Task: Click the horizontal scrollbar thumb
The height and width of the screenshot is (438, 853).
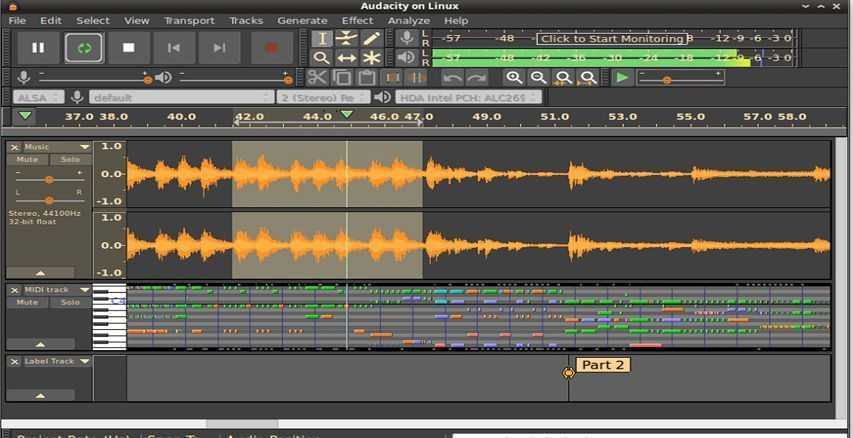Action: (242, 423)
